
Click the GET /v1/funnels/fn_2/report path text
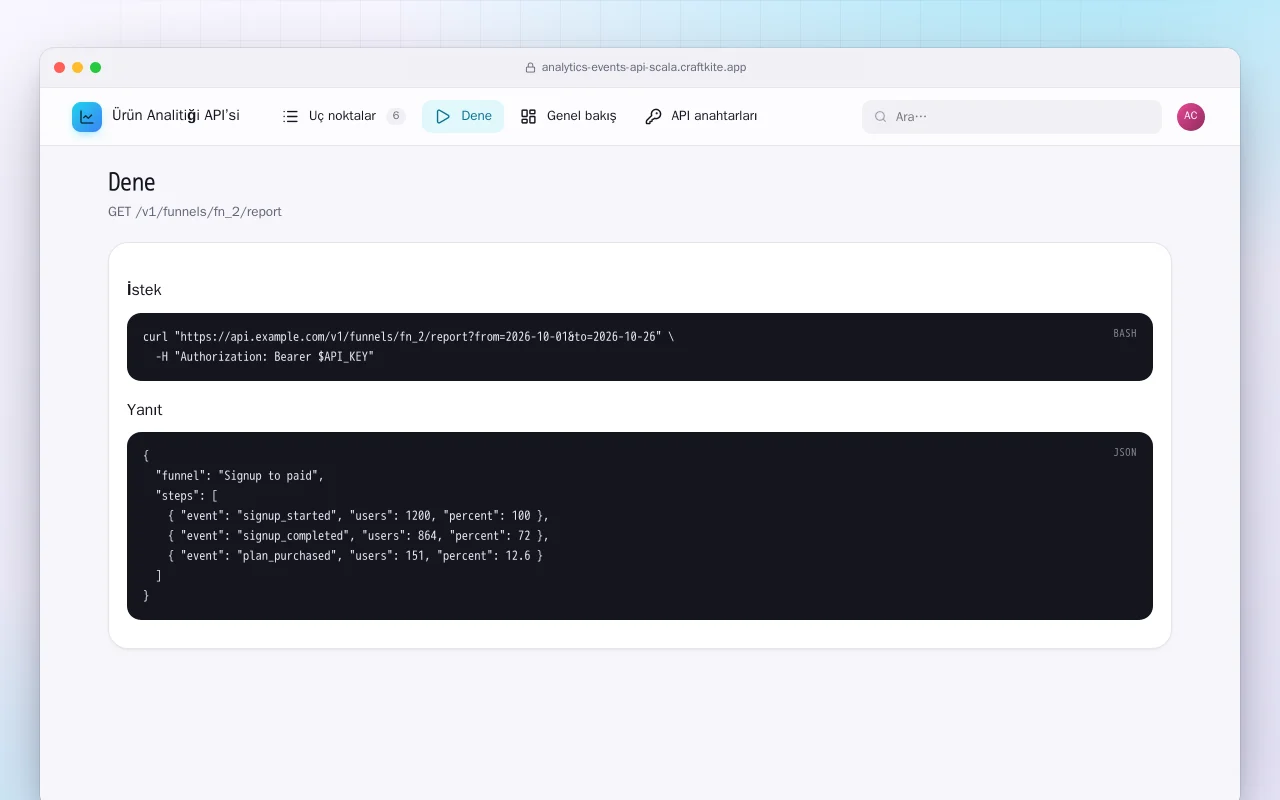(195, 212)
